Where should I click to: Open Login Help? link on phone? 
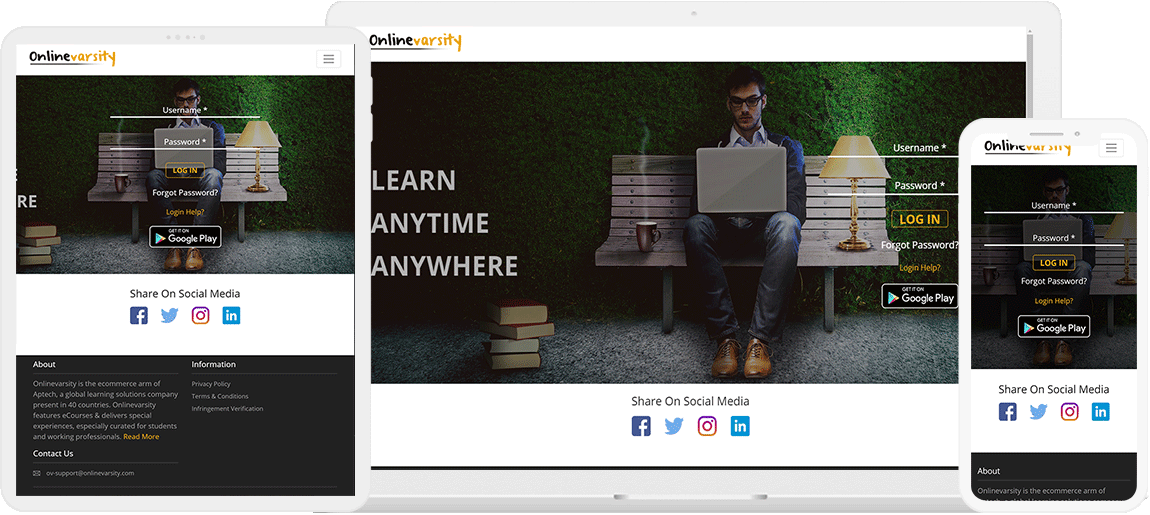click(x=1054, y=301)
